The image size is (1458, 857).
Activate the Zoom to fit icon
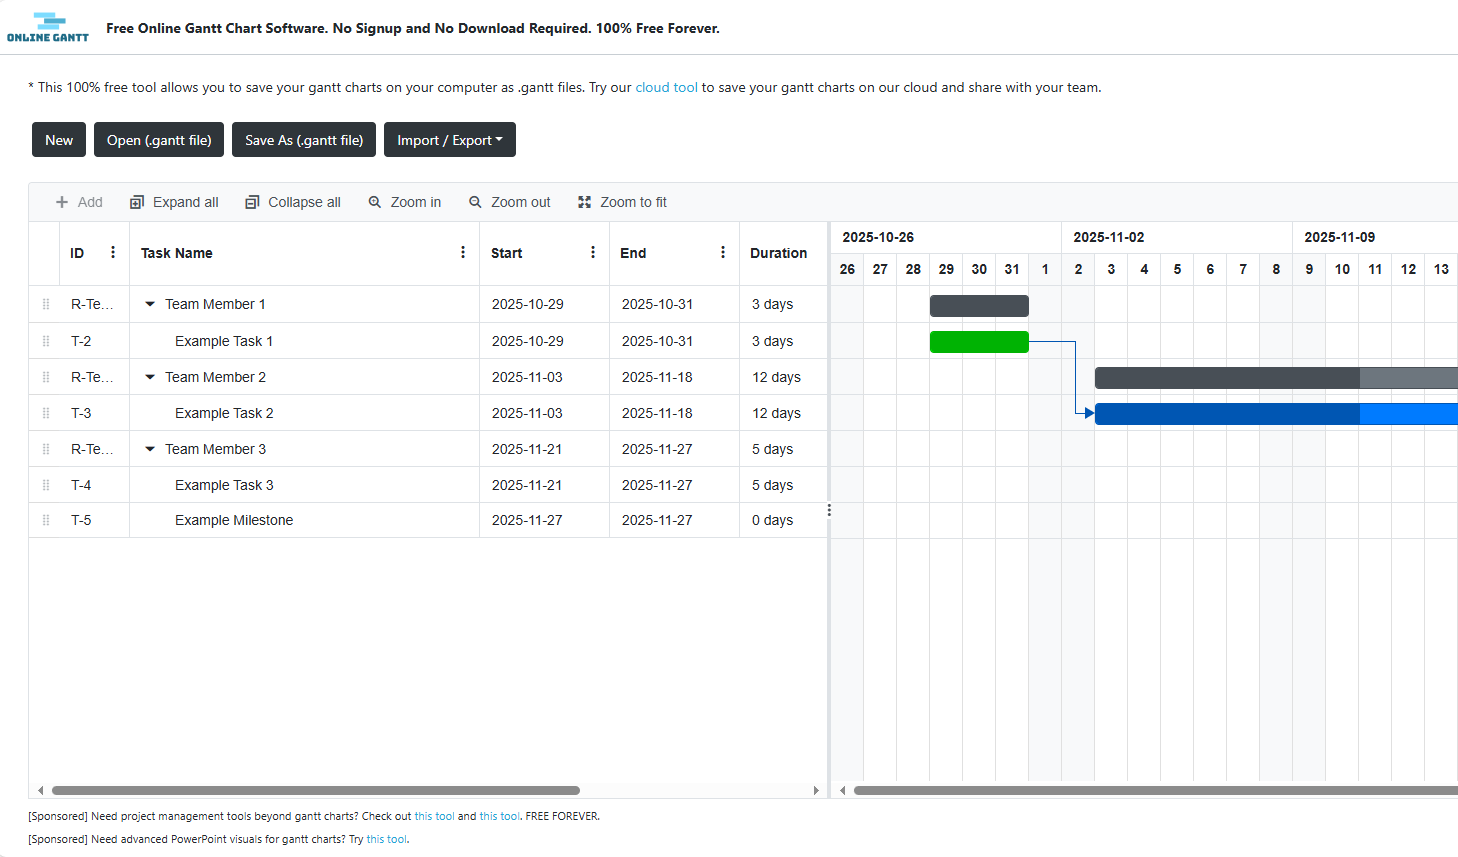click(x=584, y=201)
